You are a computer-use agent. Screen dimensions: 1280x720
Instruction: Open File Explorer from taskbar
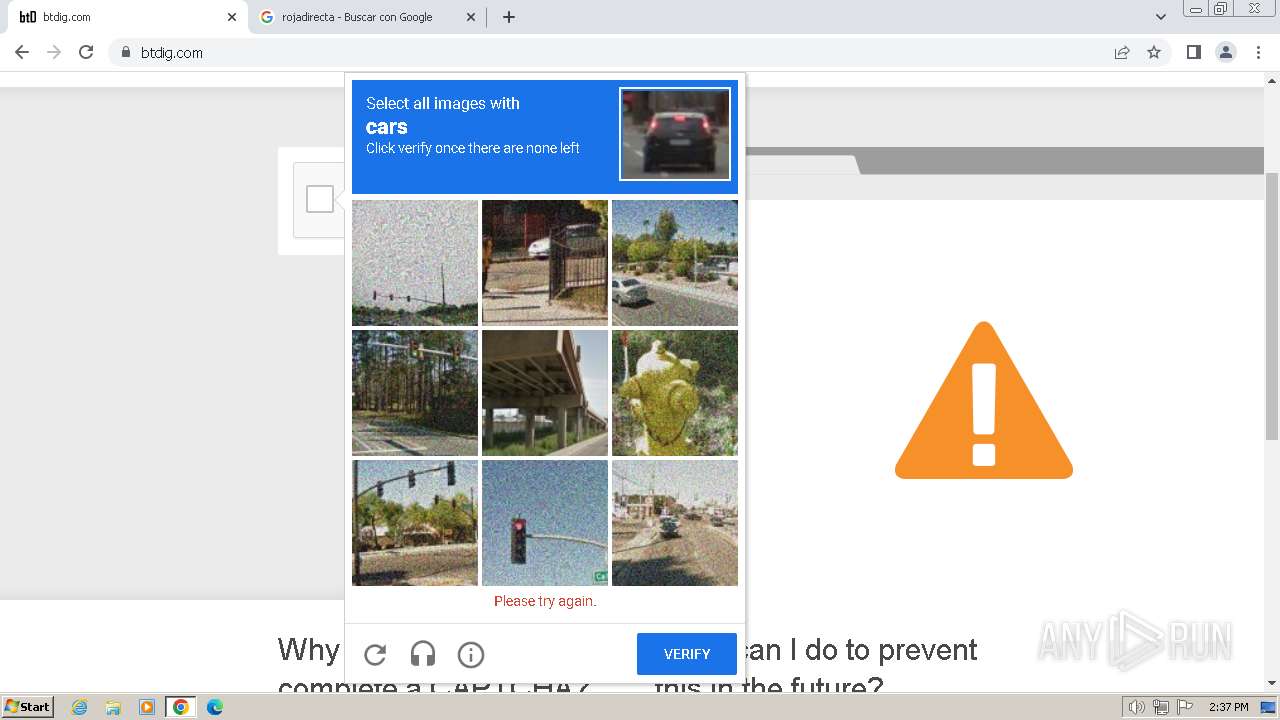(x=113, y=707)
